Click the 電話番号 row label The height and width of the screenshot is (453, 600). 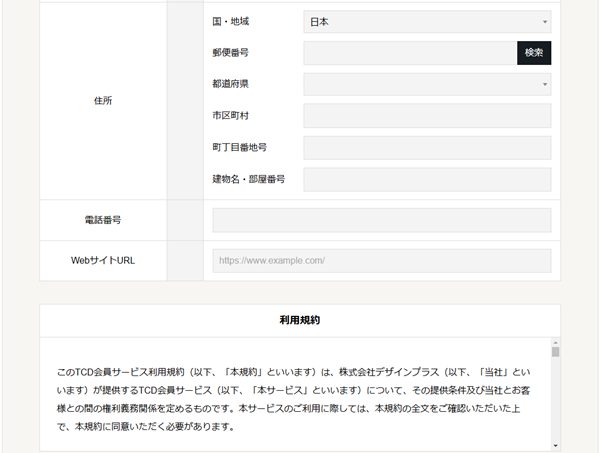pos(103,220)
